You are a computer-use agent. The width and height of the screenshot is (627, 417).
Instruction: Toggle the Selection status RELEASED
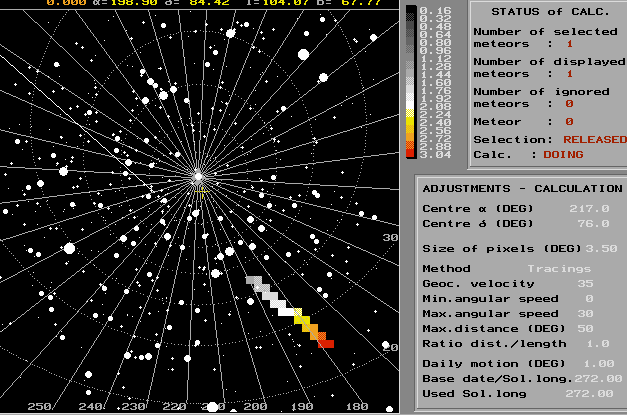pos(594,139)
